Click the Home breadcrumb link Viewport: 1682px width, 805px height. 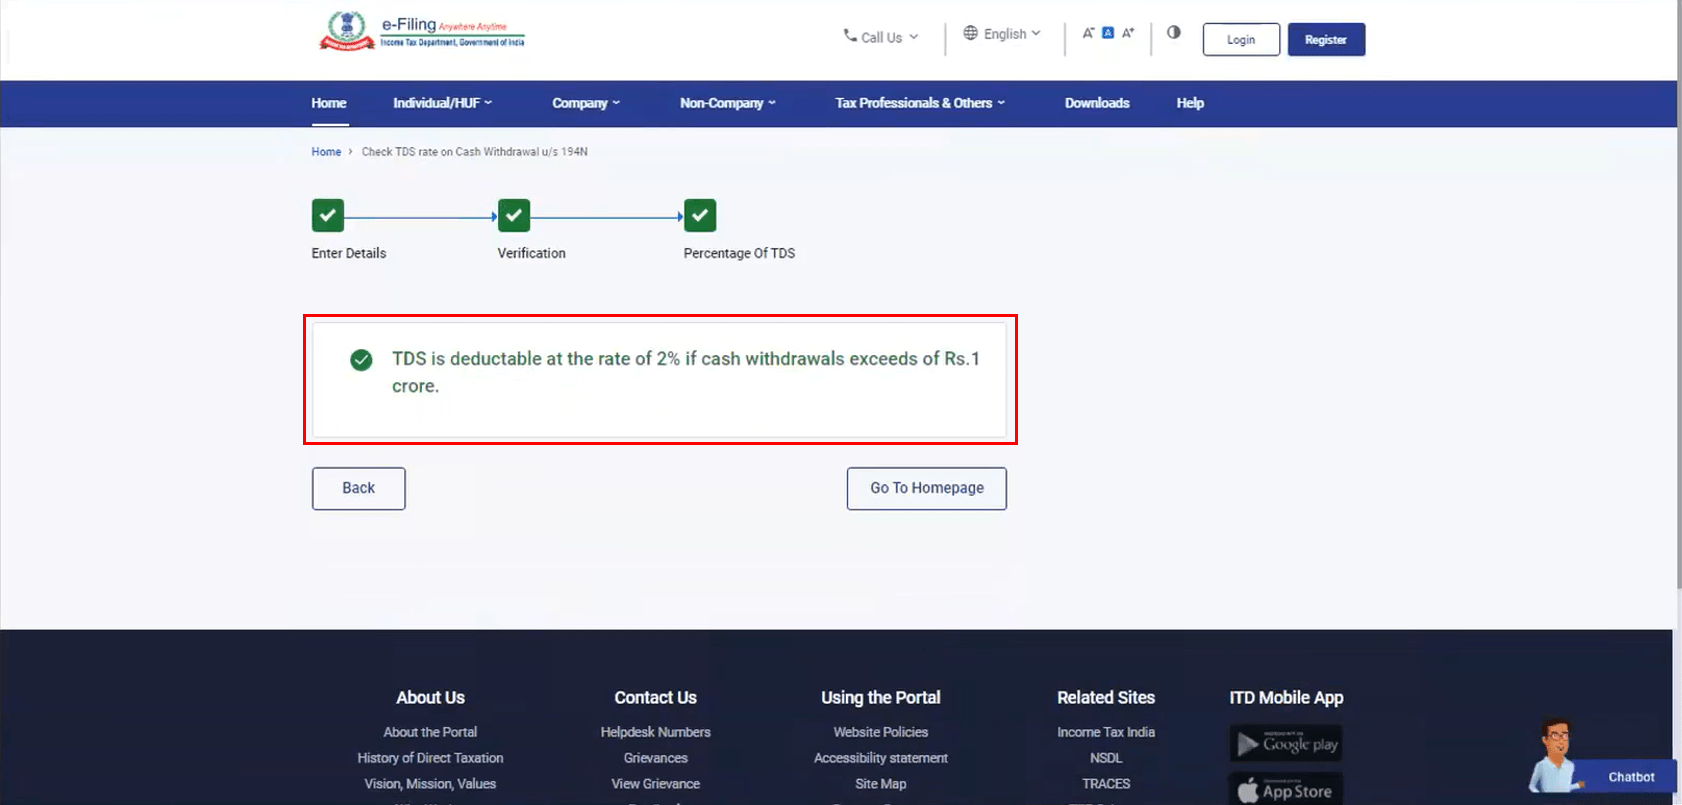pyautogui.click(x=326, y=152)
